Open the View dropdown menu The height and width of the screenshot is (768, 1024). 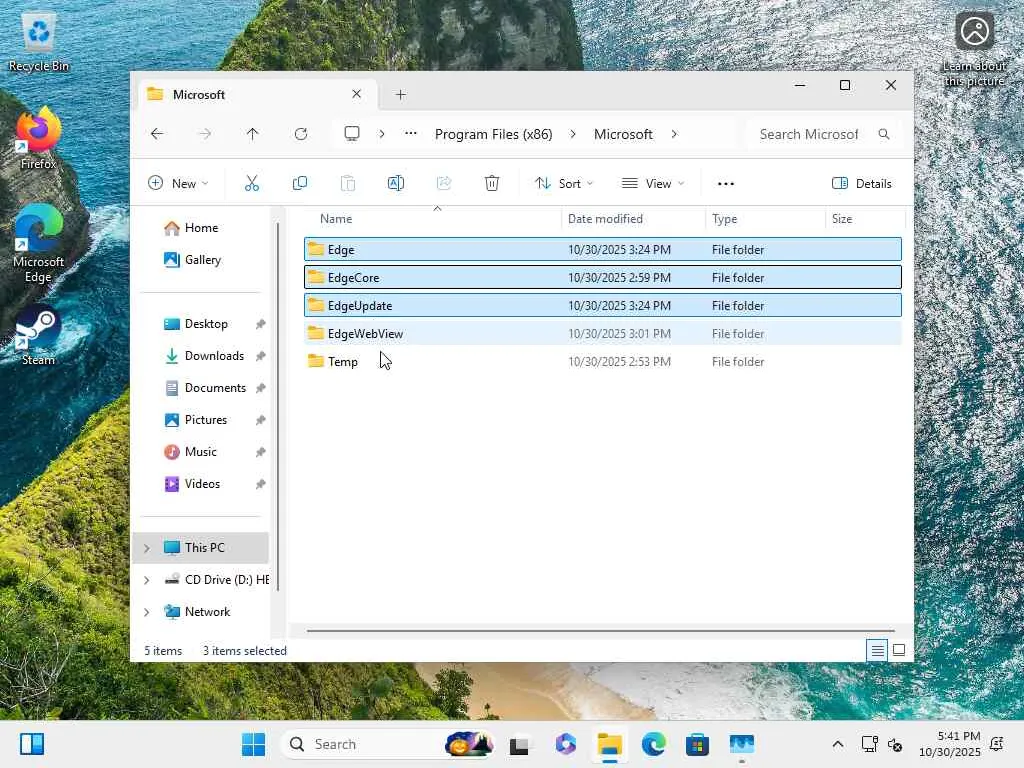coord(653,184)
